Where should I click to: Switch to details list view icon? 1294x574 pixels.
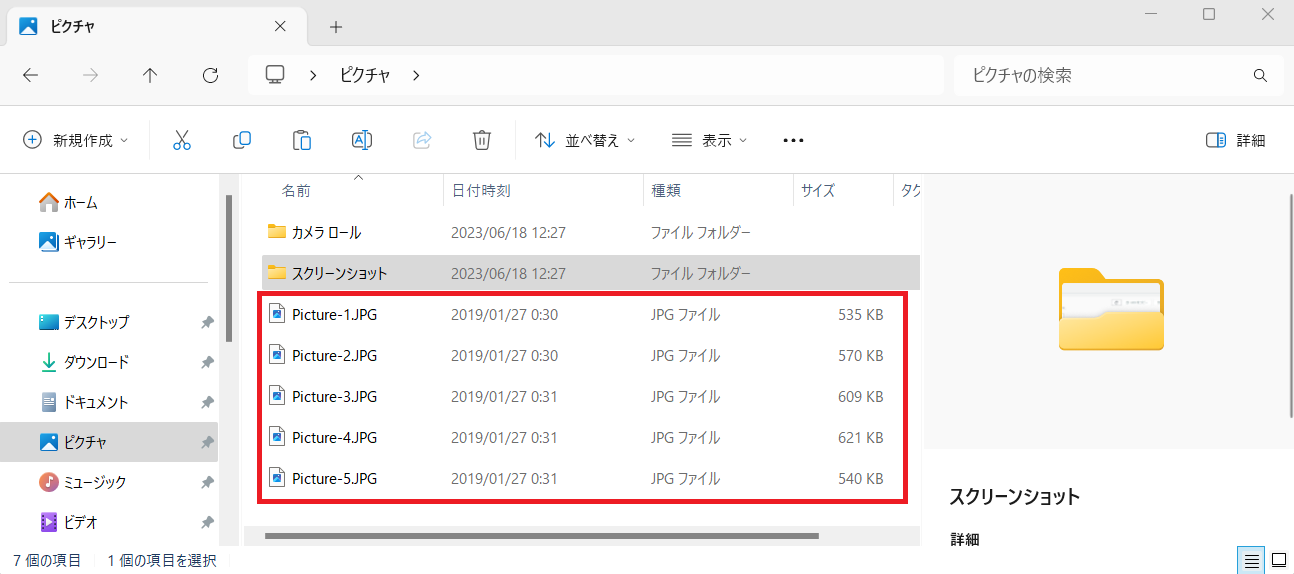pyautogui.click(x=1249, y=560)
